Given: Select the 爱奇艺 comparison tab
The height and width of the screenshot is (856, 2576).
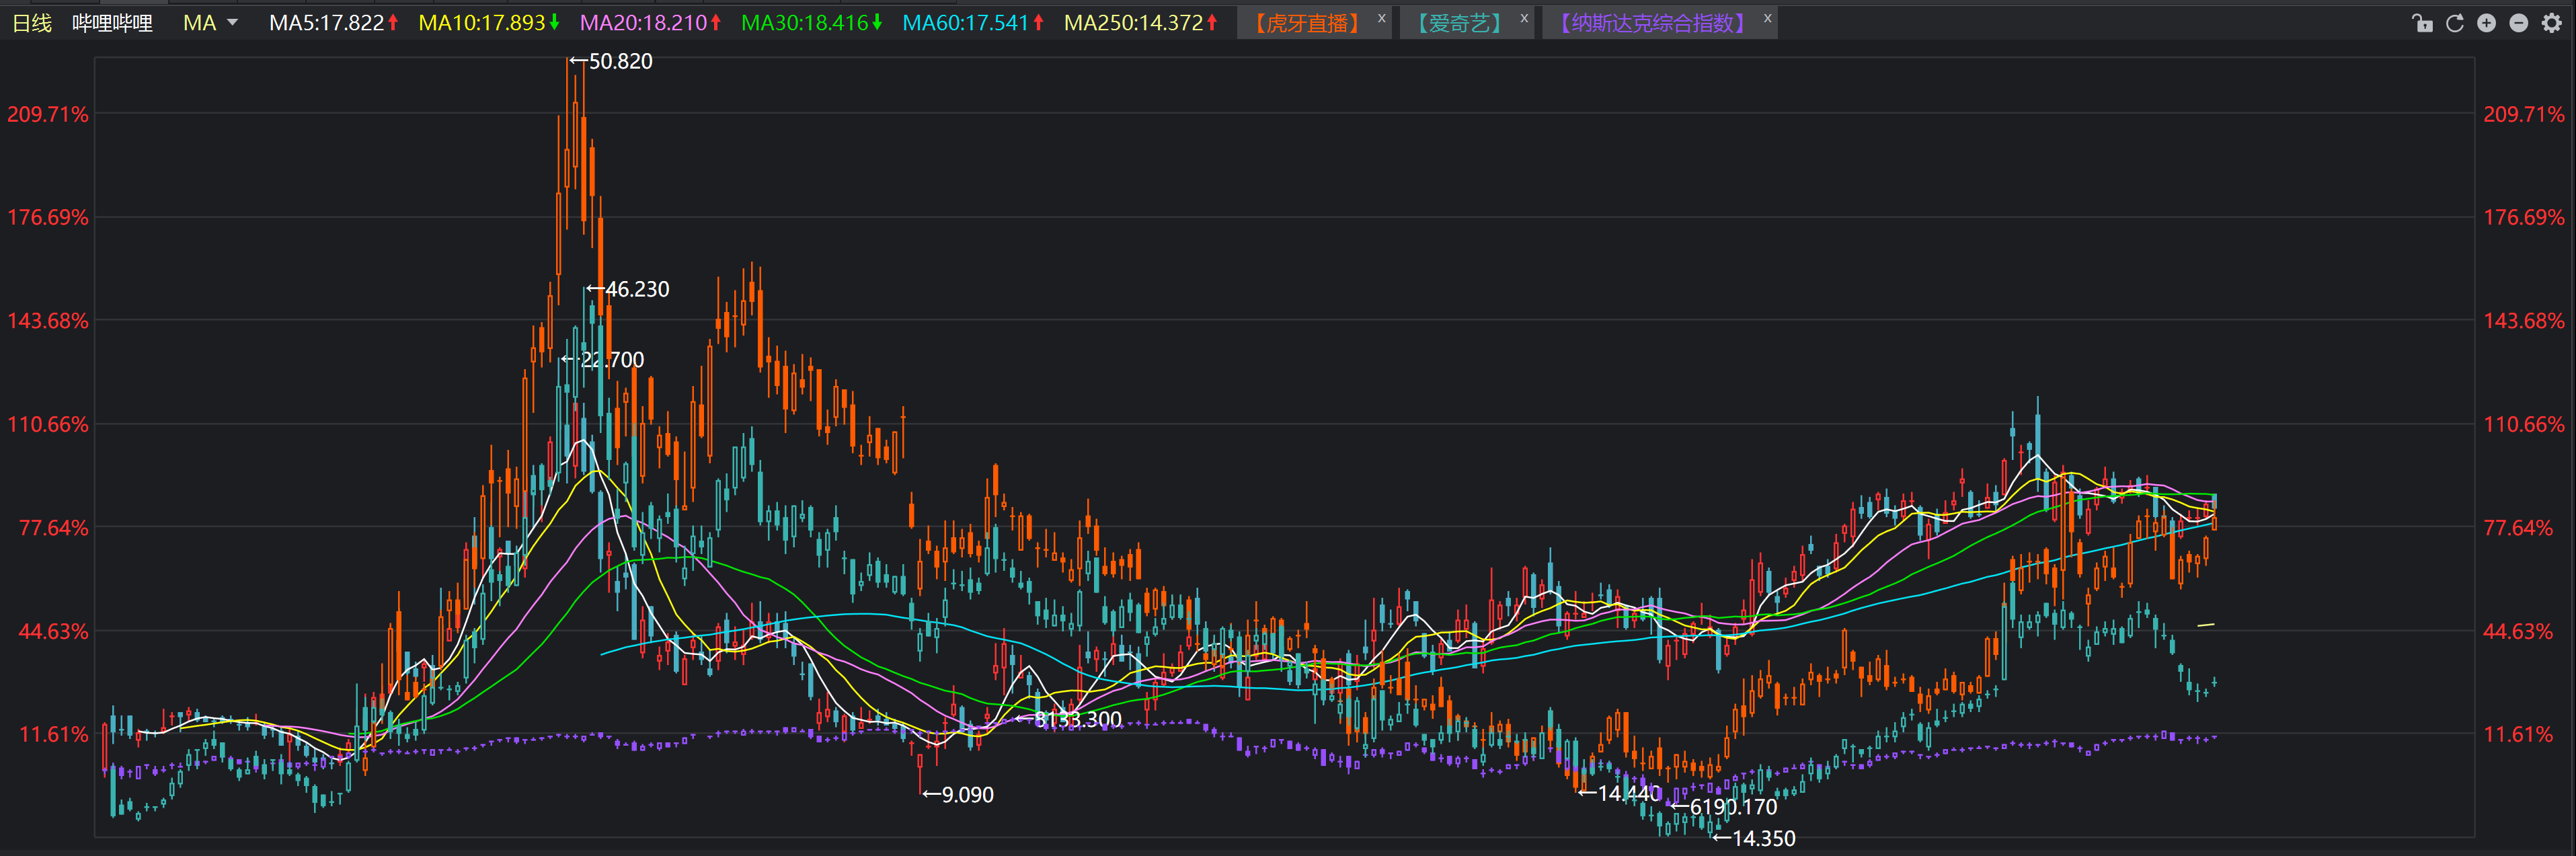Looking at the screenshot, I should 1460,23.
